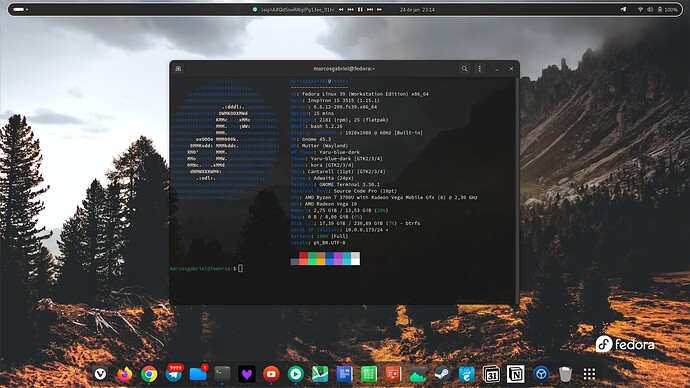Open the Files folder icon in dock
Screen dimensions: 690x388
[198, 373]
